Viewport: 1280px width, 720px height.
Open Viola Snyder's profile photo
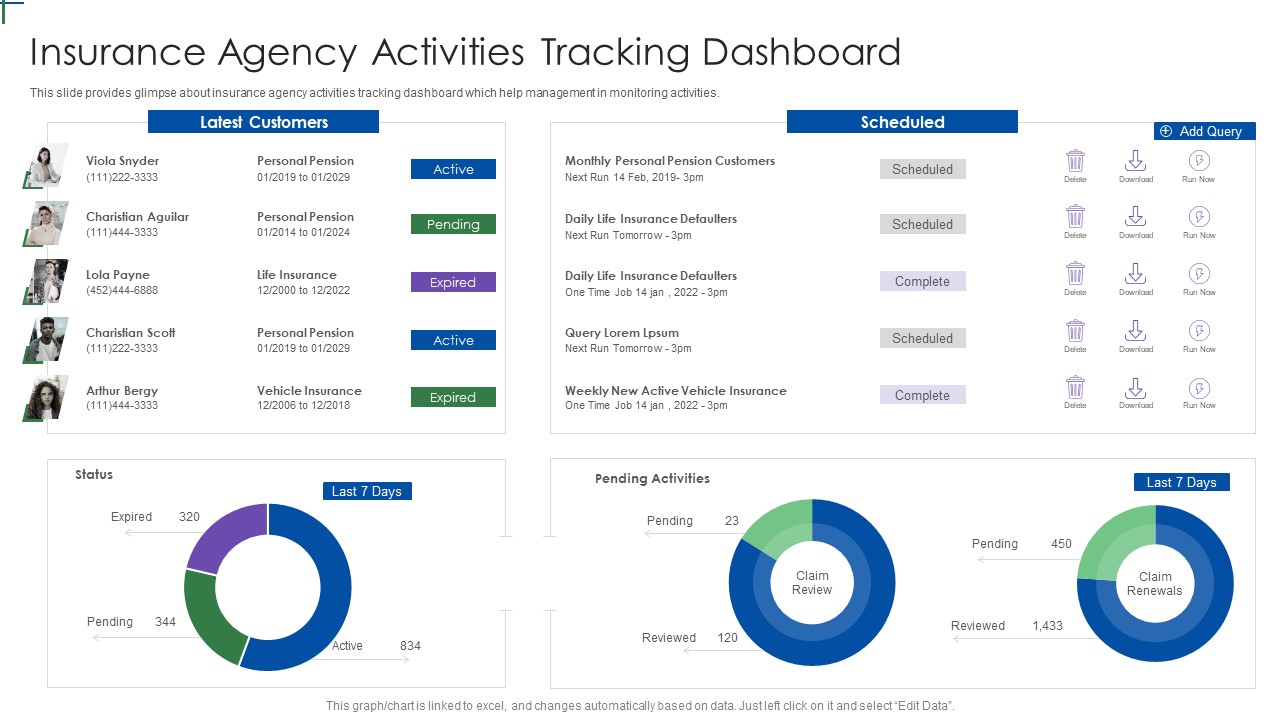pyautogui.click(x=45, y=165)
